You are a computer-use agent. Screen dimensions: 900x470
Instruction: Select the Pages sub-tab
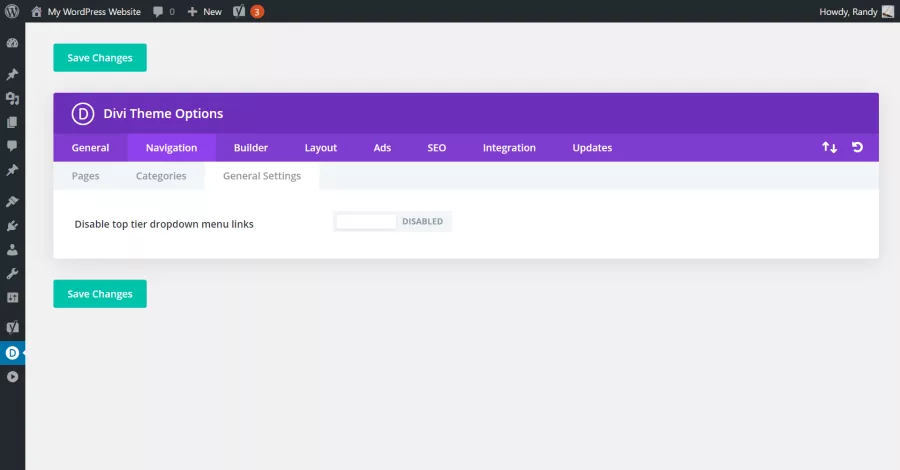tap(86, 176)
